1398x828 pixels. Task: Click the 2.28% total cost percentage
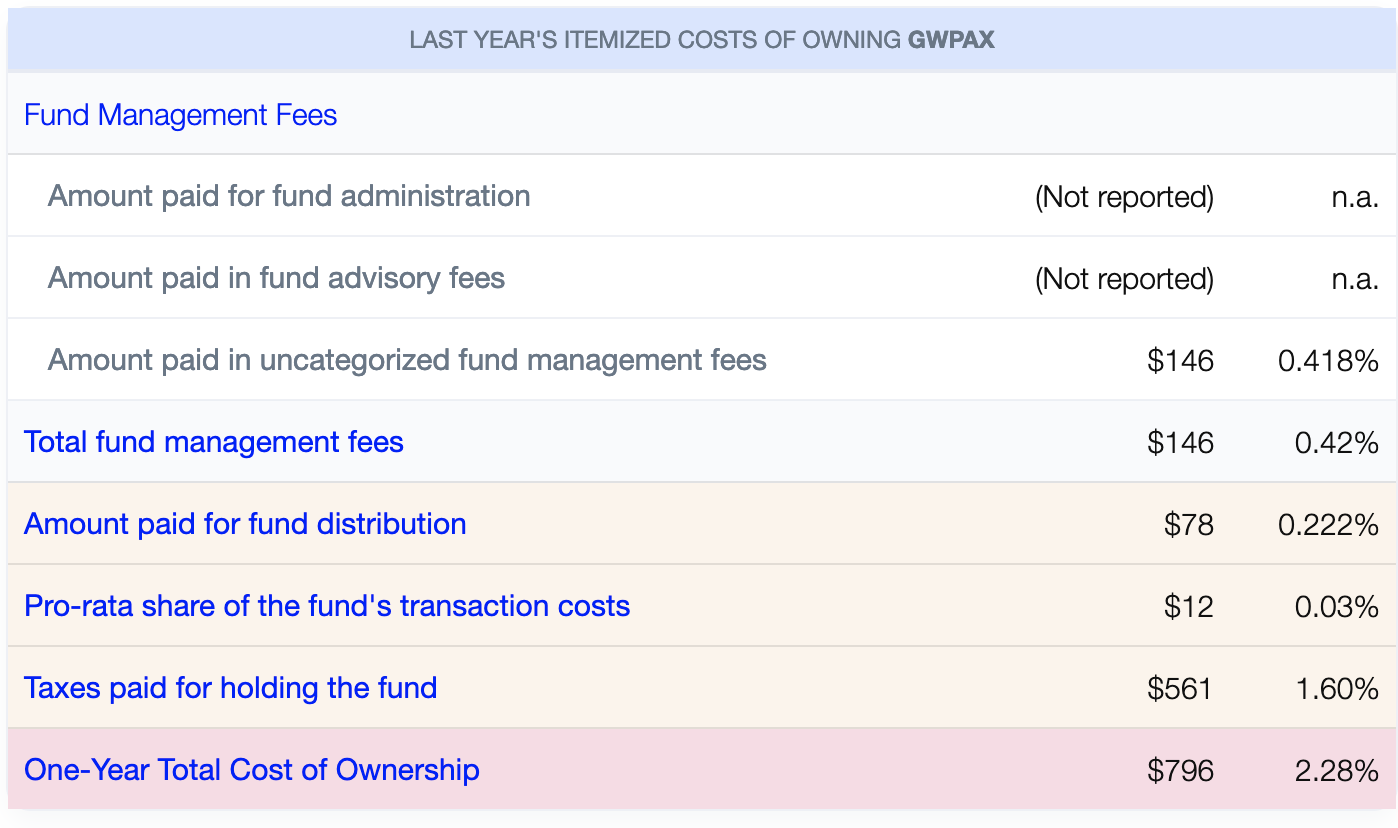(1337, 771)
